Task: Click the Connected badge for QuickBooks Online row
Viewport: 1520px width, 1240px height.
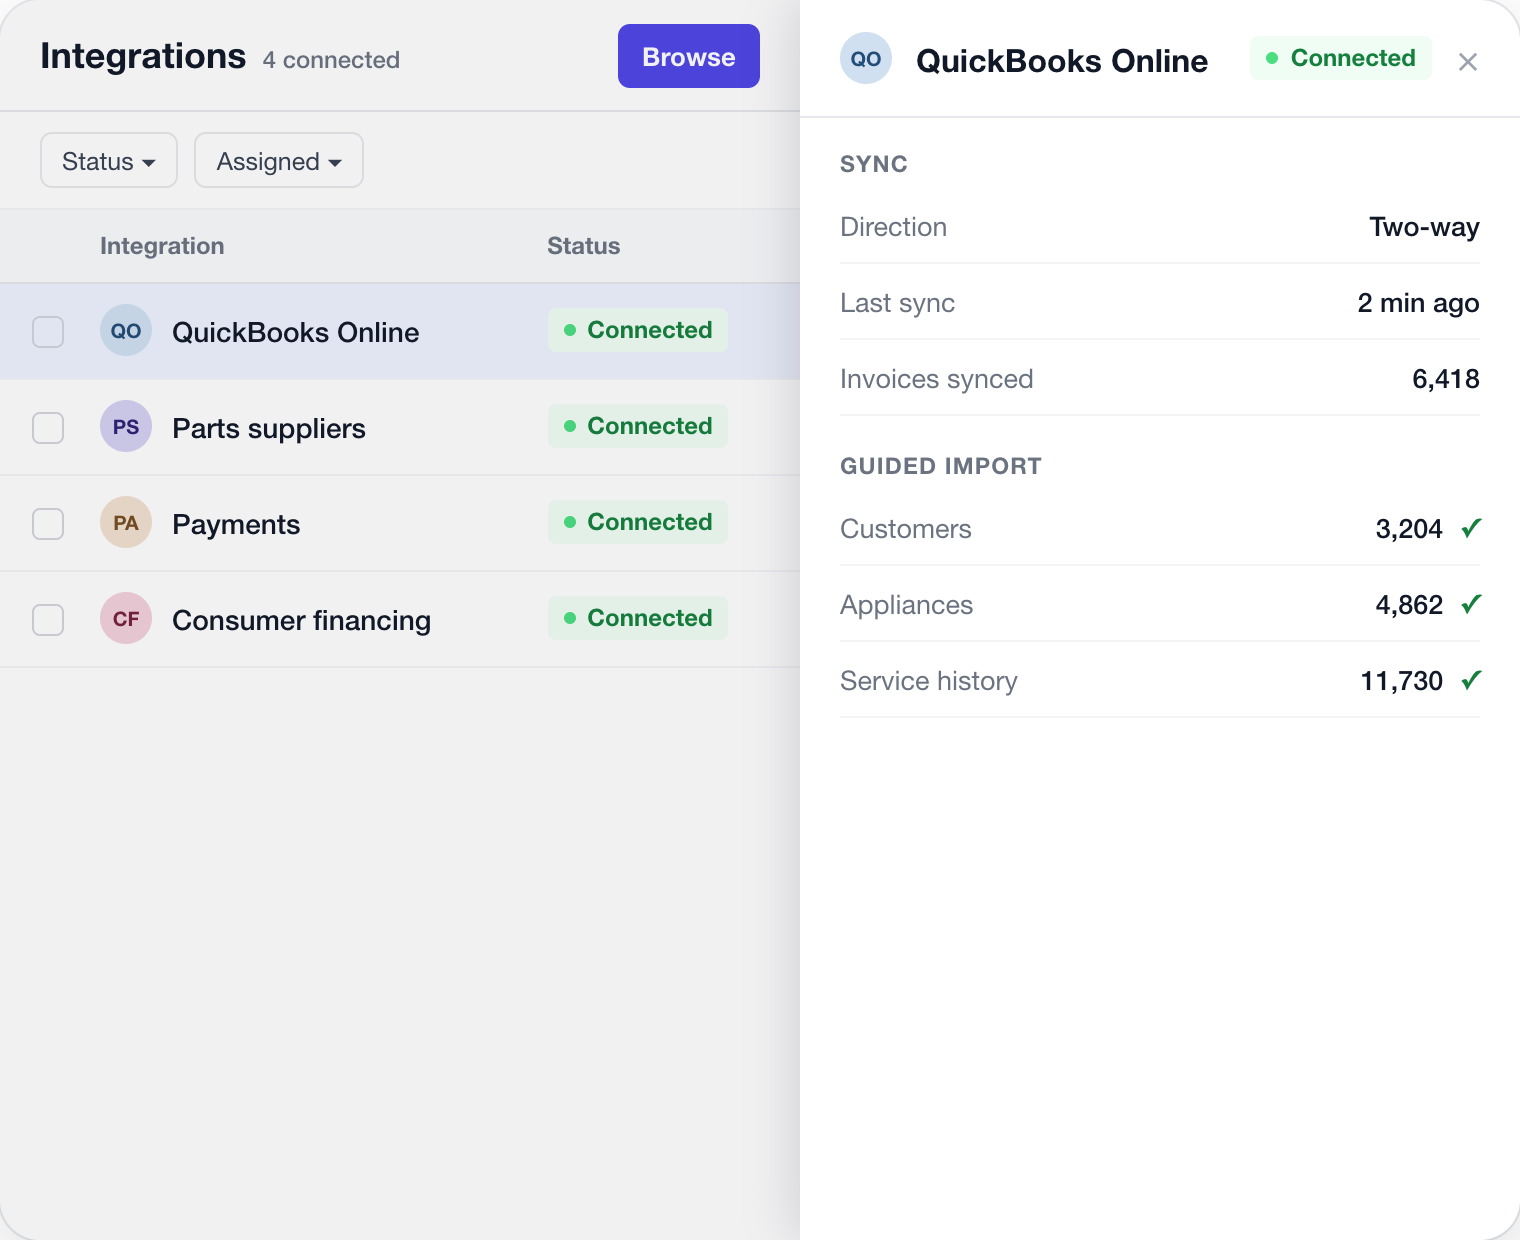Action: click(x=638, y=330)
